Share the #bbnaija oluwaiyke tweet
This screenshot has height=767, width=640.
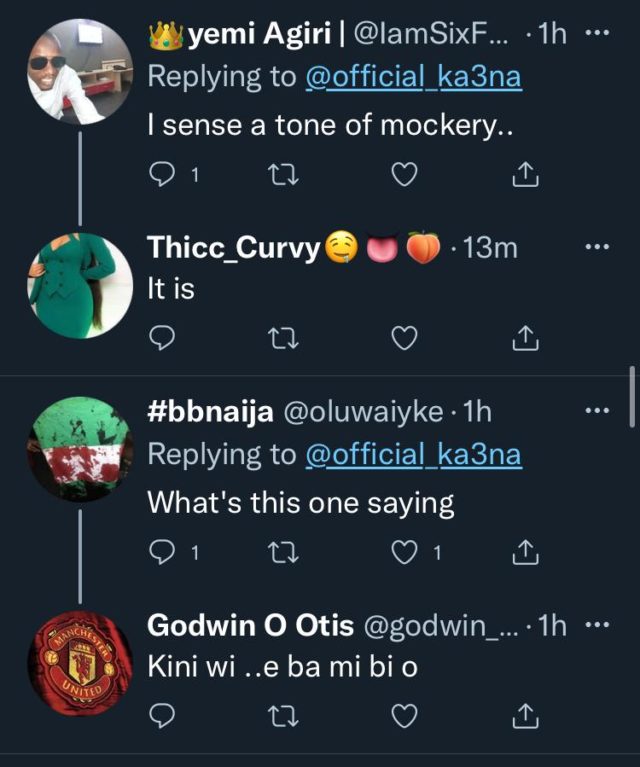point(524,551)
